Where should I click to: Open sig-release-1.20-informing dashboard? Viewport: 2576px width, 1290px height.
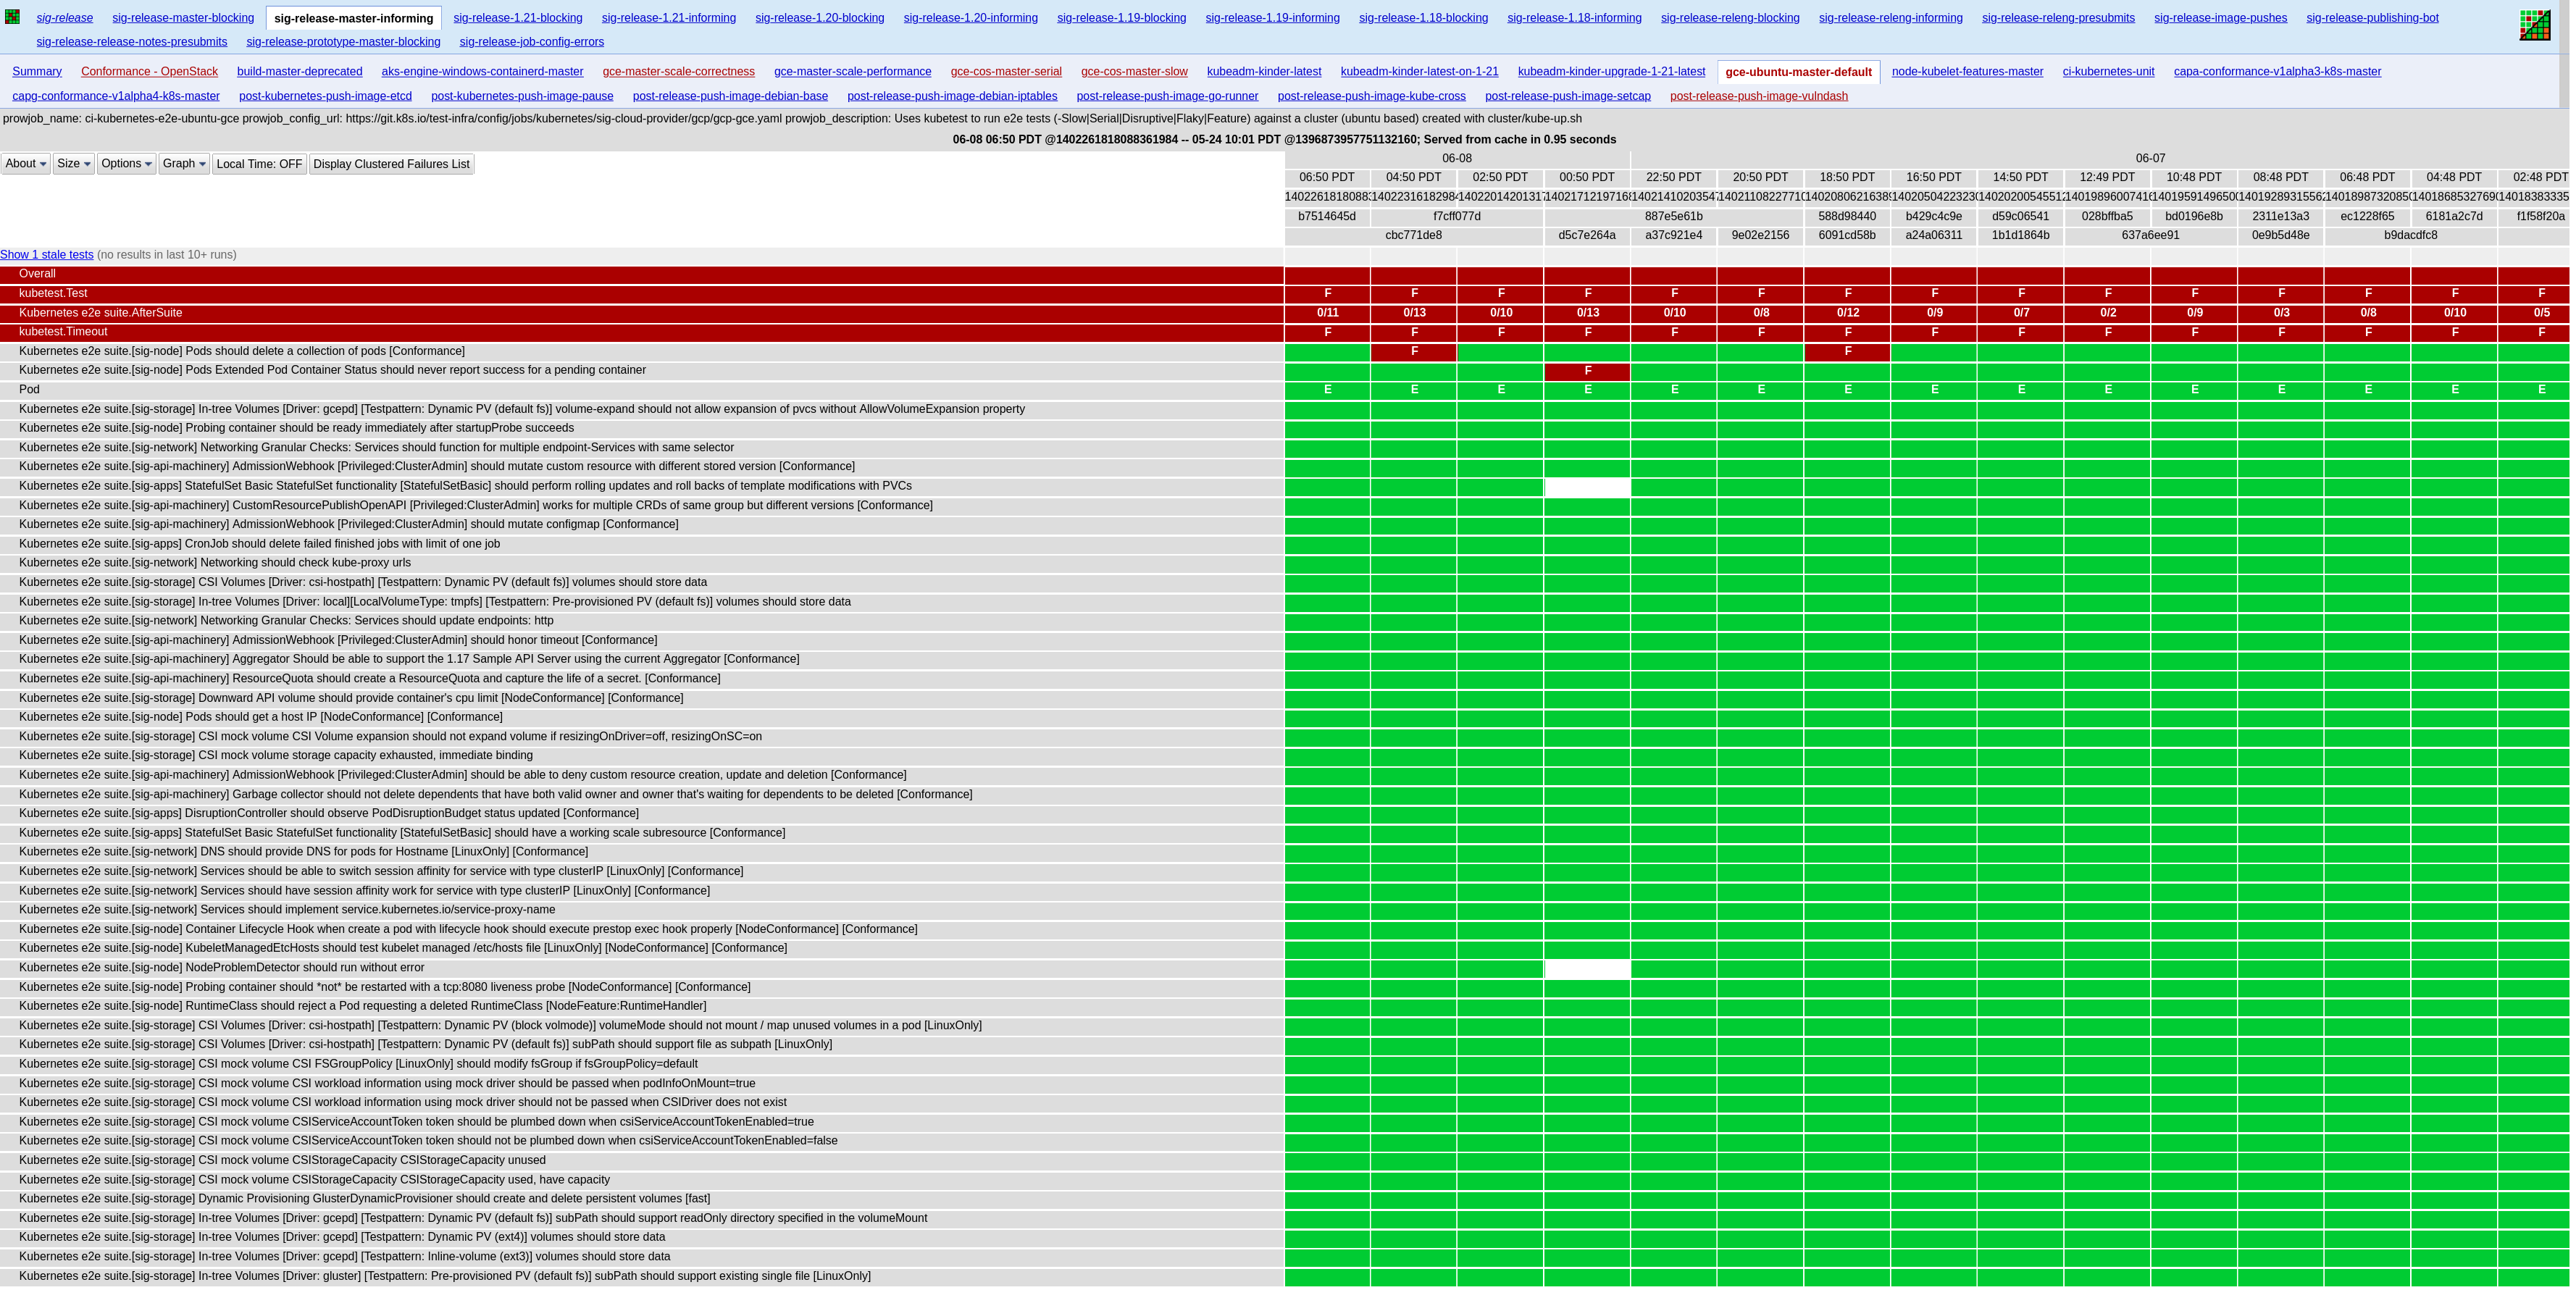click(970, 18)
